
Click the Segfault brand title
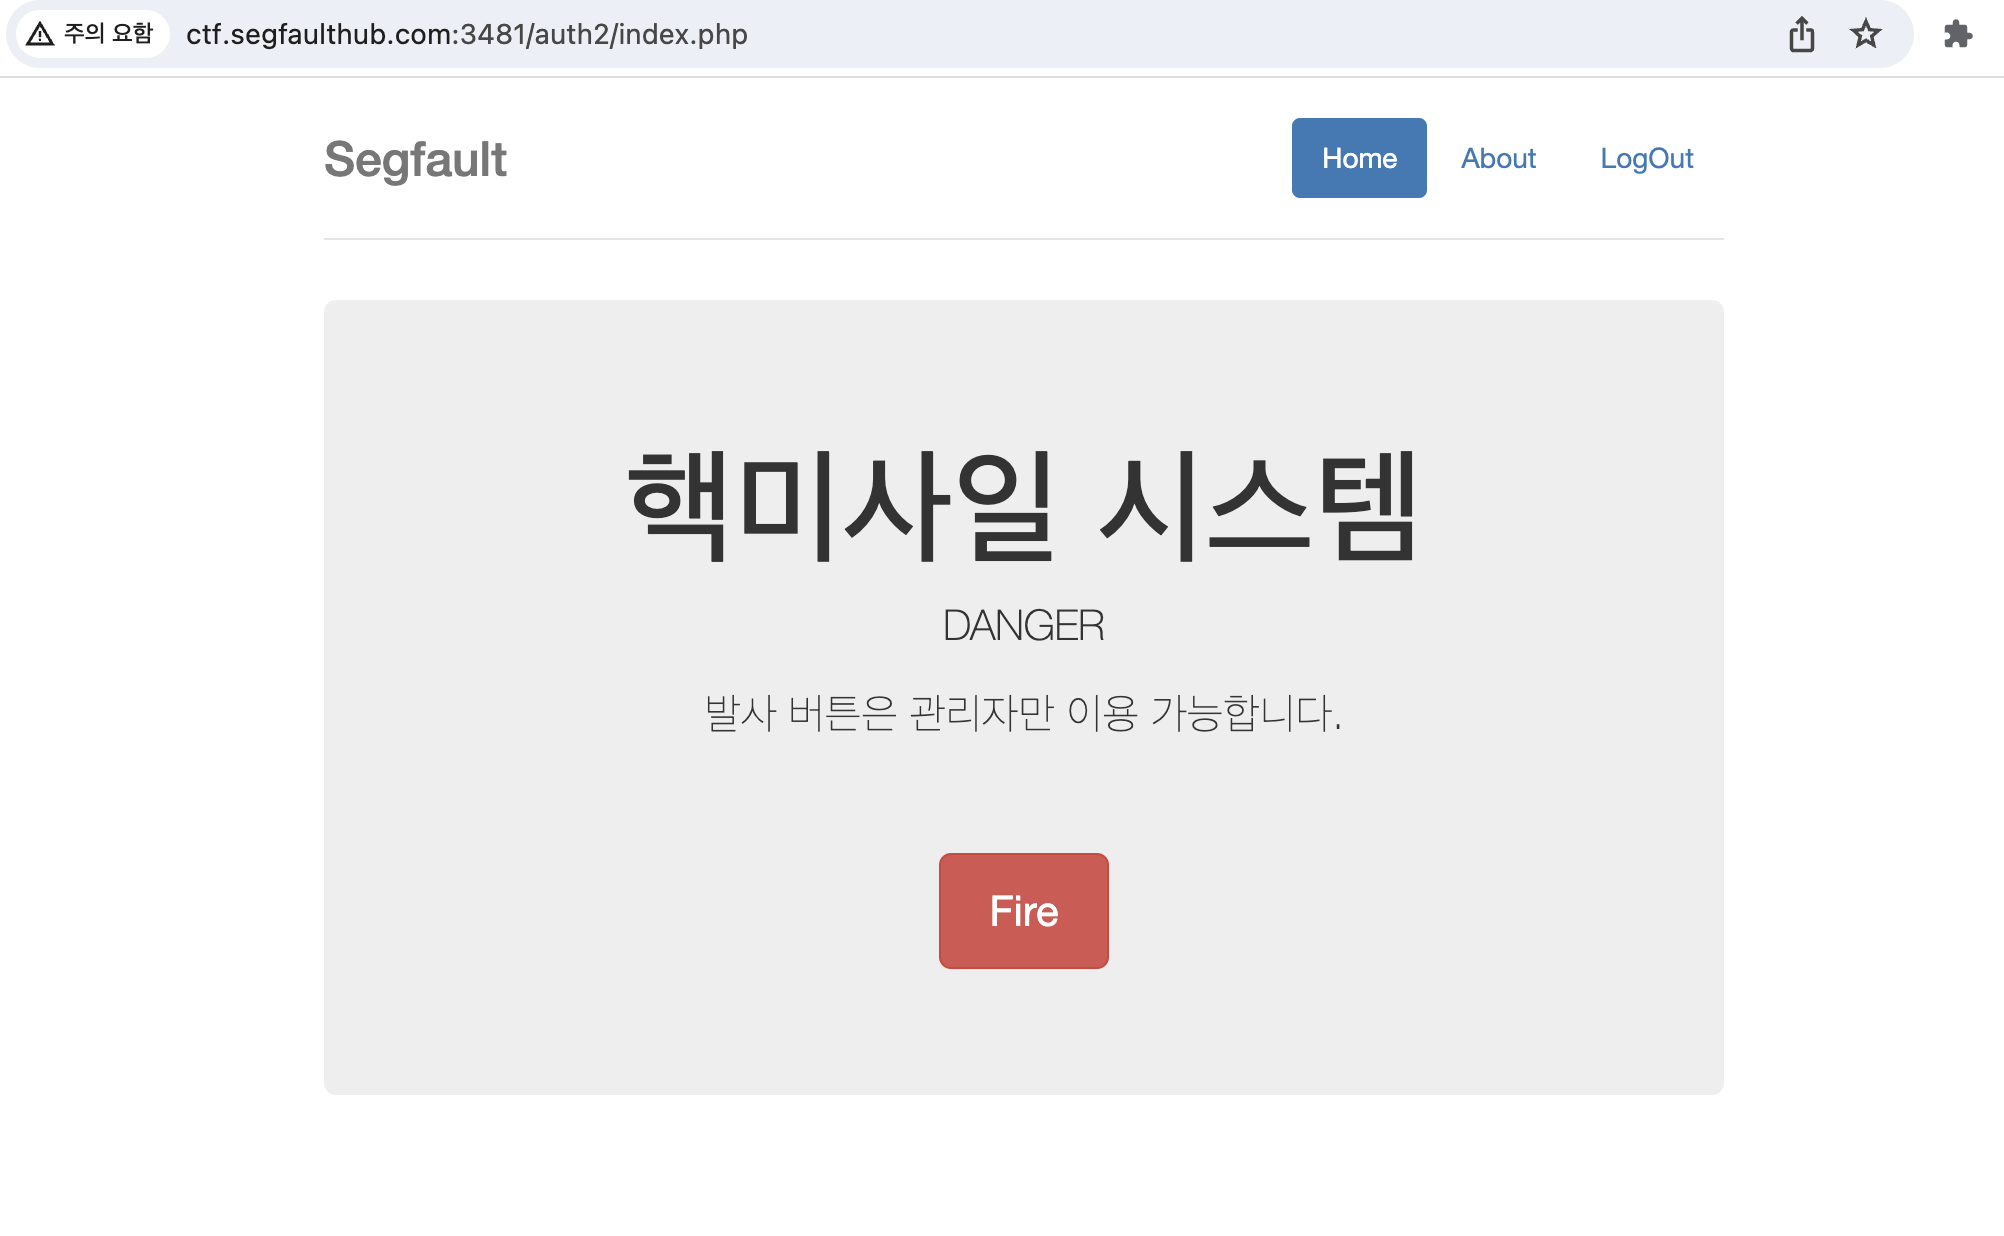coord(415,160)
